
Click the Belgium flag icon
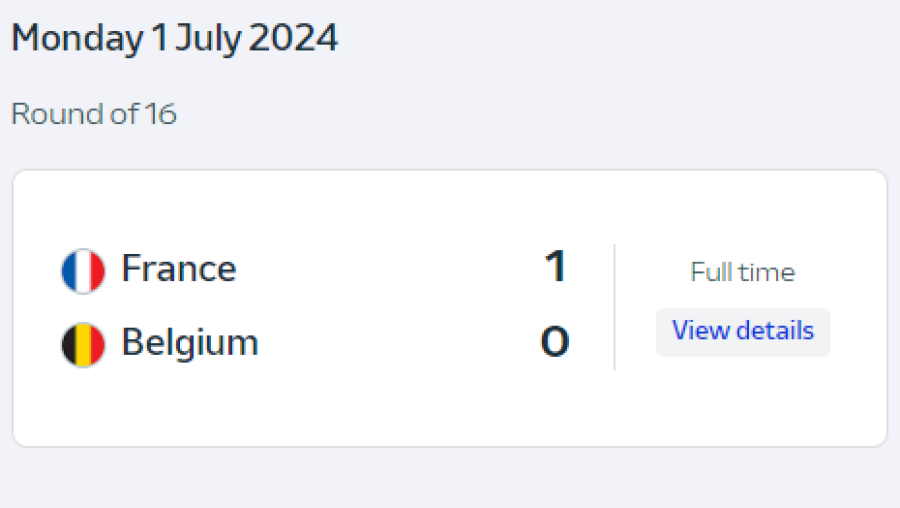(83, 344)
